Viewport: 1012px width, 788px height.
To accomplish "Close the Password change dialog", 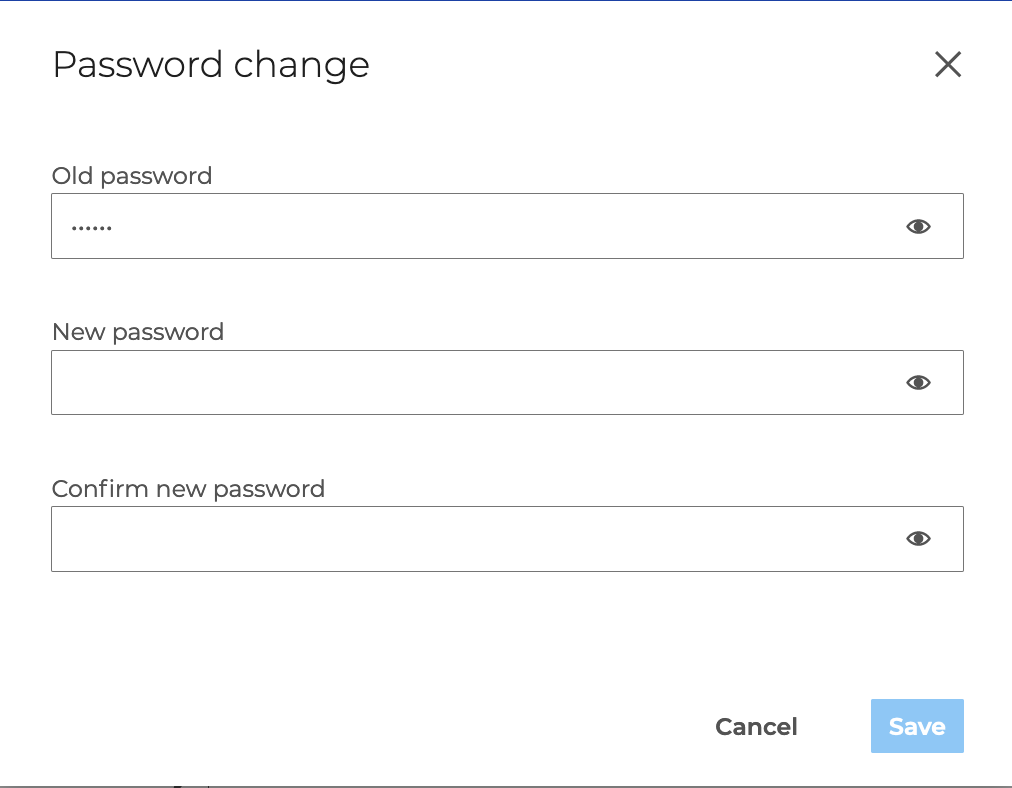I will [x=947, y=65].
